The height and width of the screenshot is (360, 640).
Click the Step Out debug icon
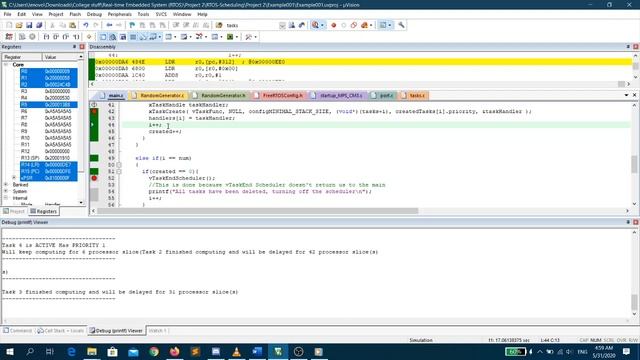66,37
